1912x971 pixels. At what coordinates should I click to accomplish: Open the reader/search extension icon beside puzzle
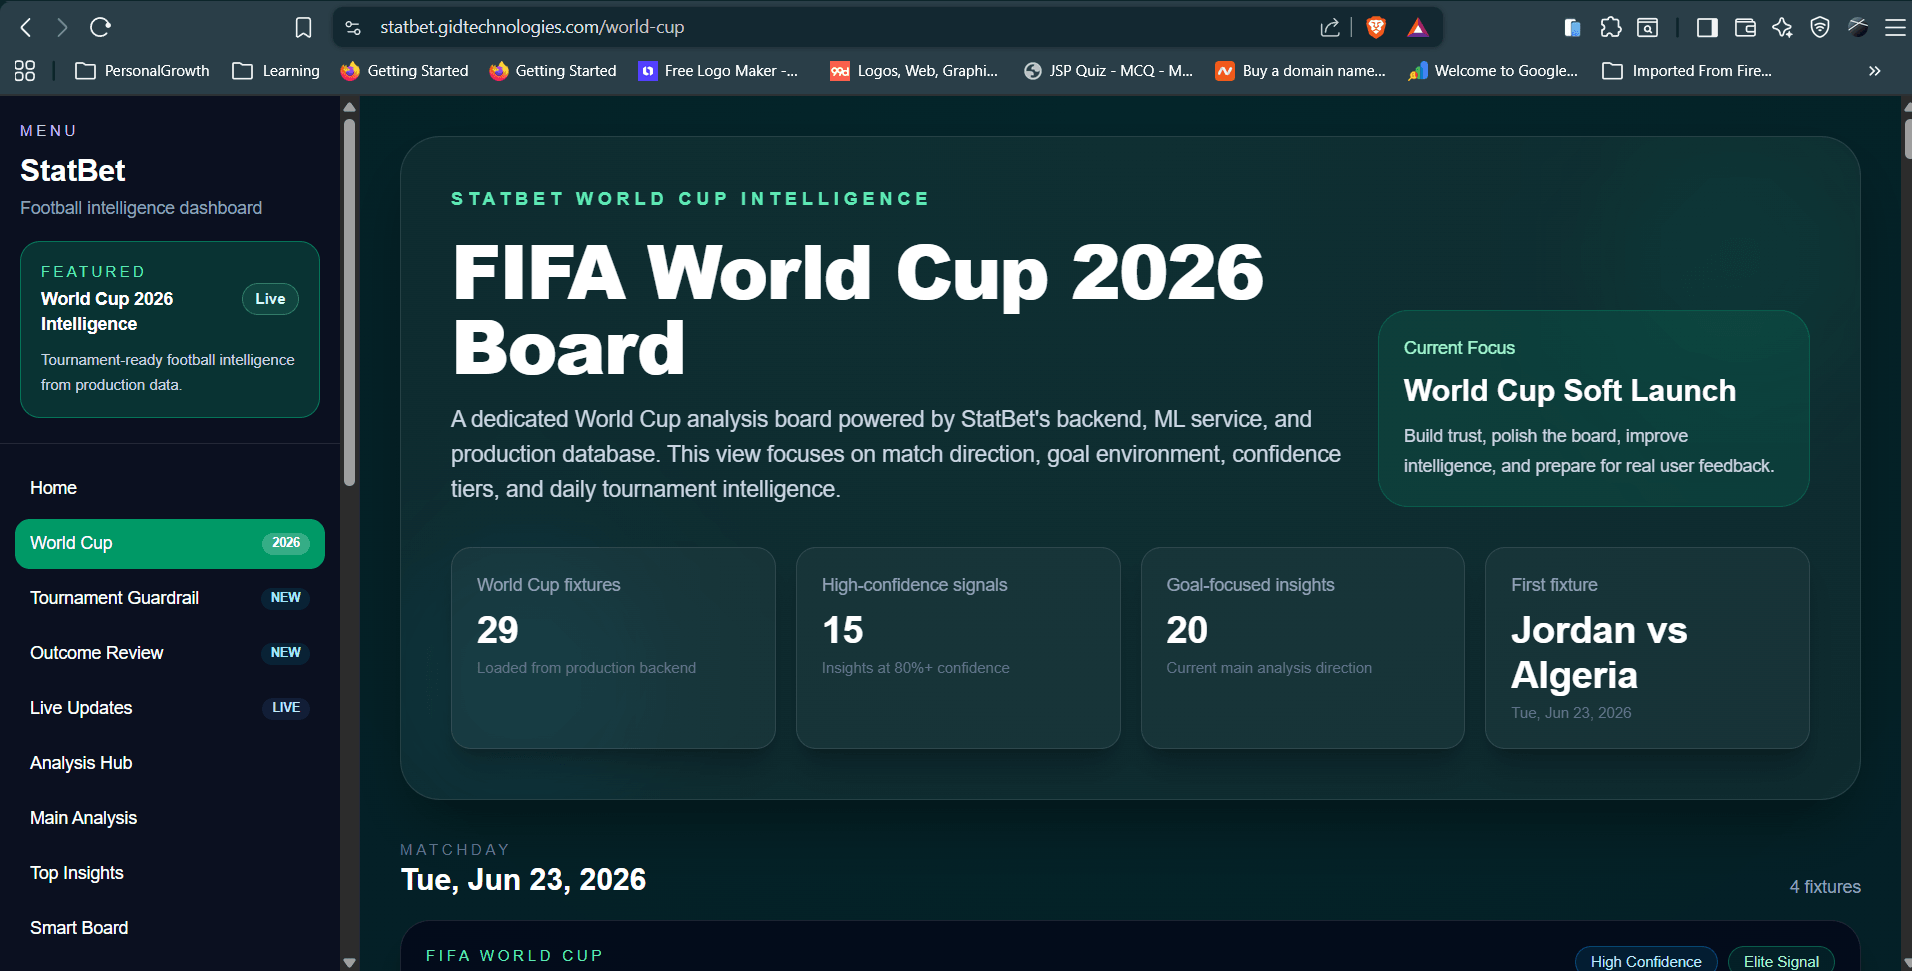(1647, 27)
